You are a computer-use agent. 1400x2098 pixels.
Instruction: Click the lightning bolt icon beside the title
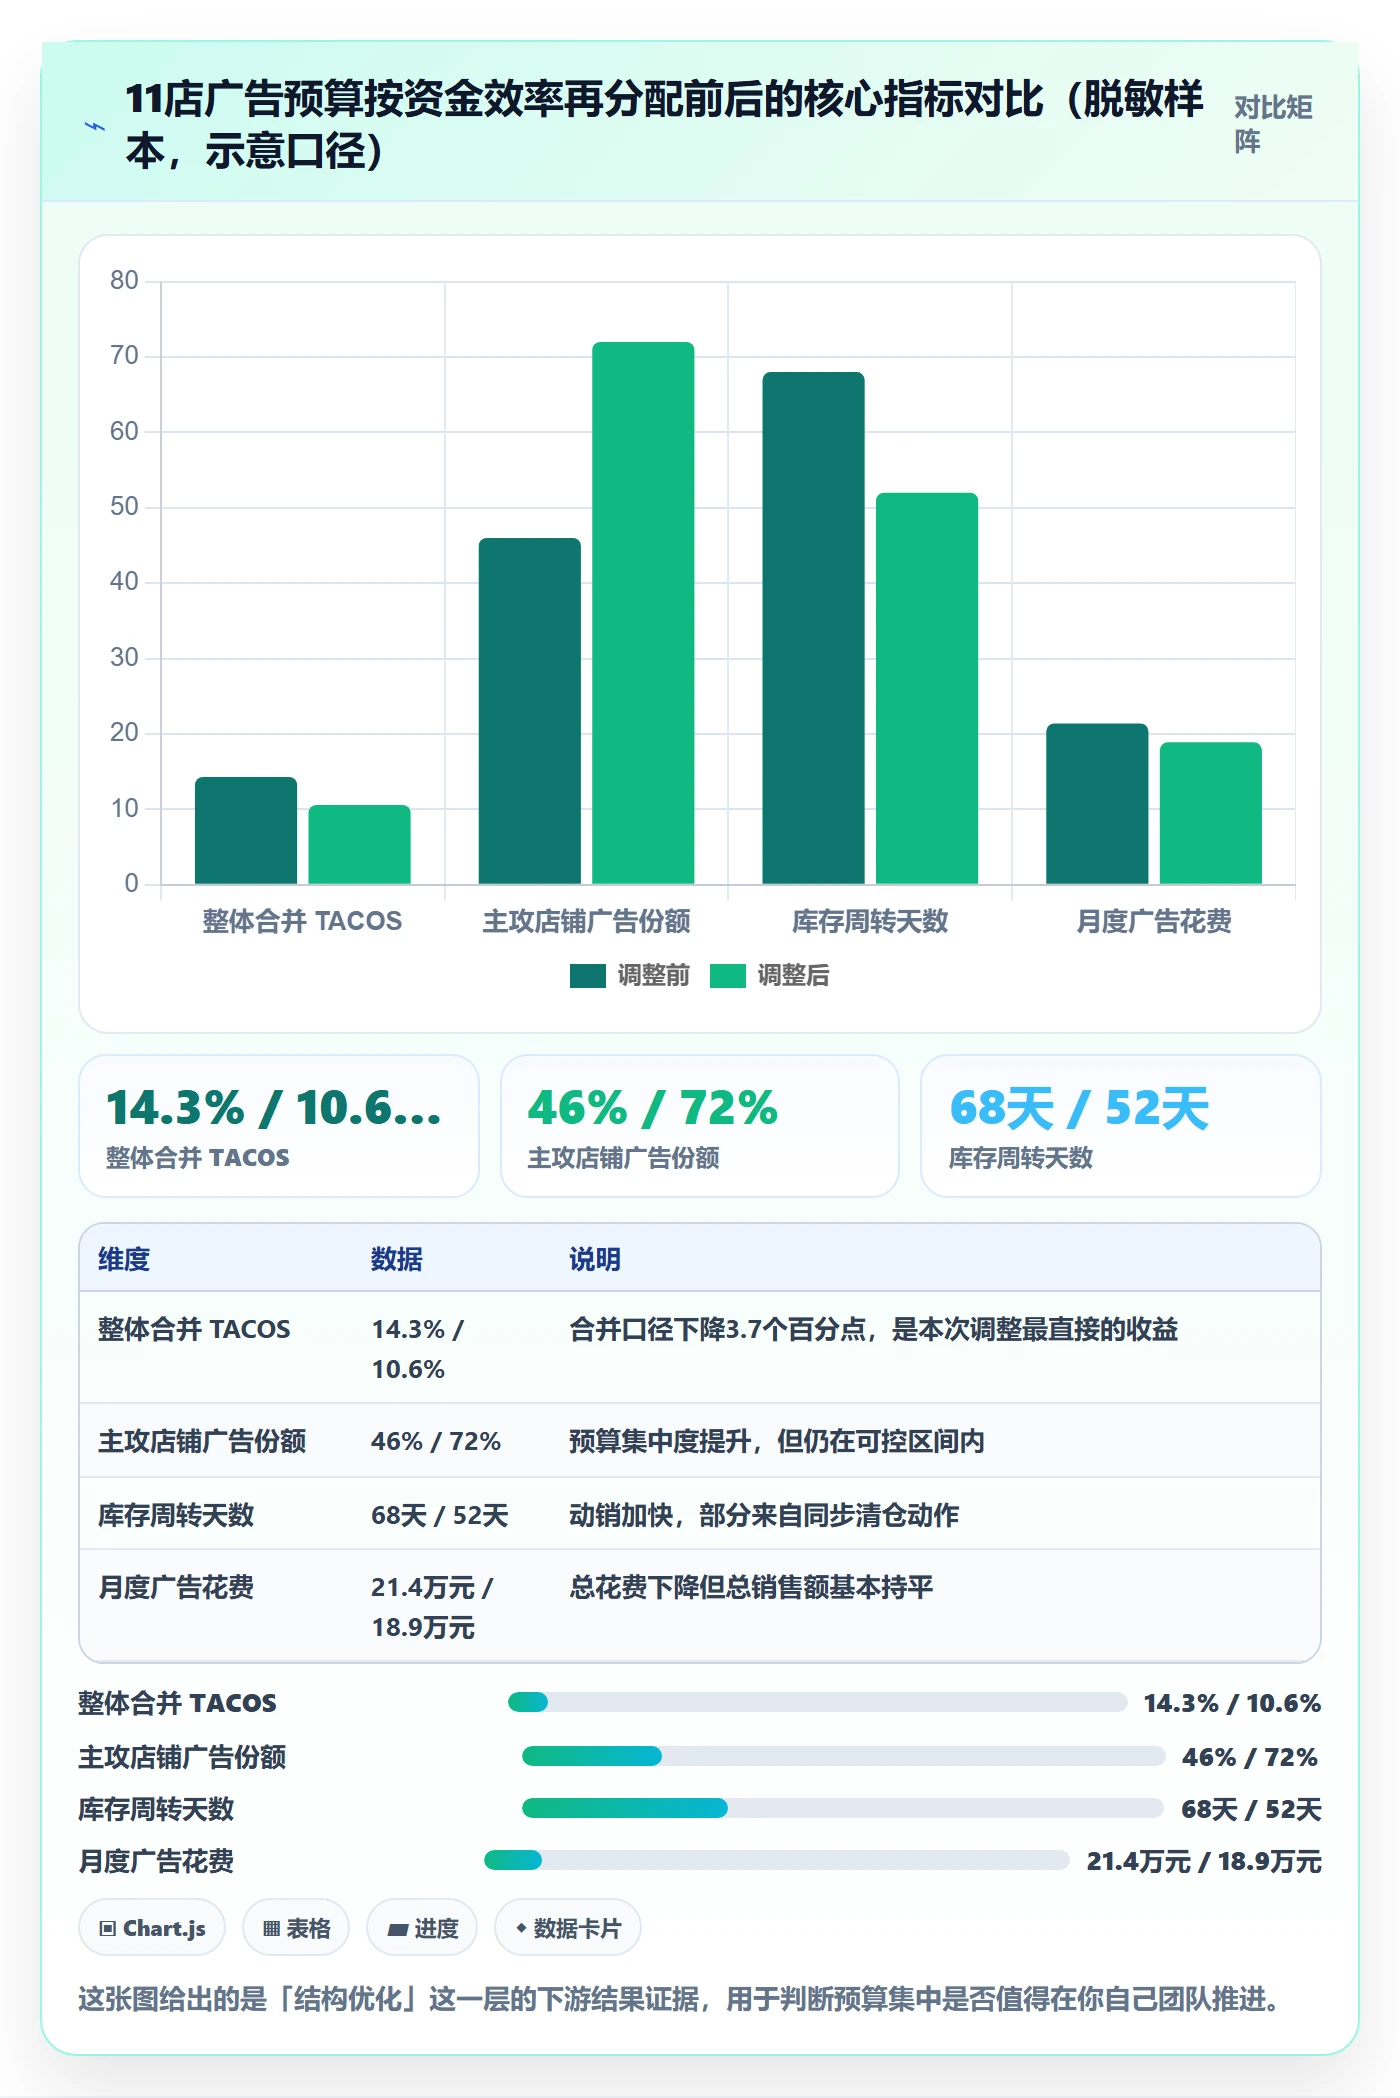click(95, 126)
